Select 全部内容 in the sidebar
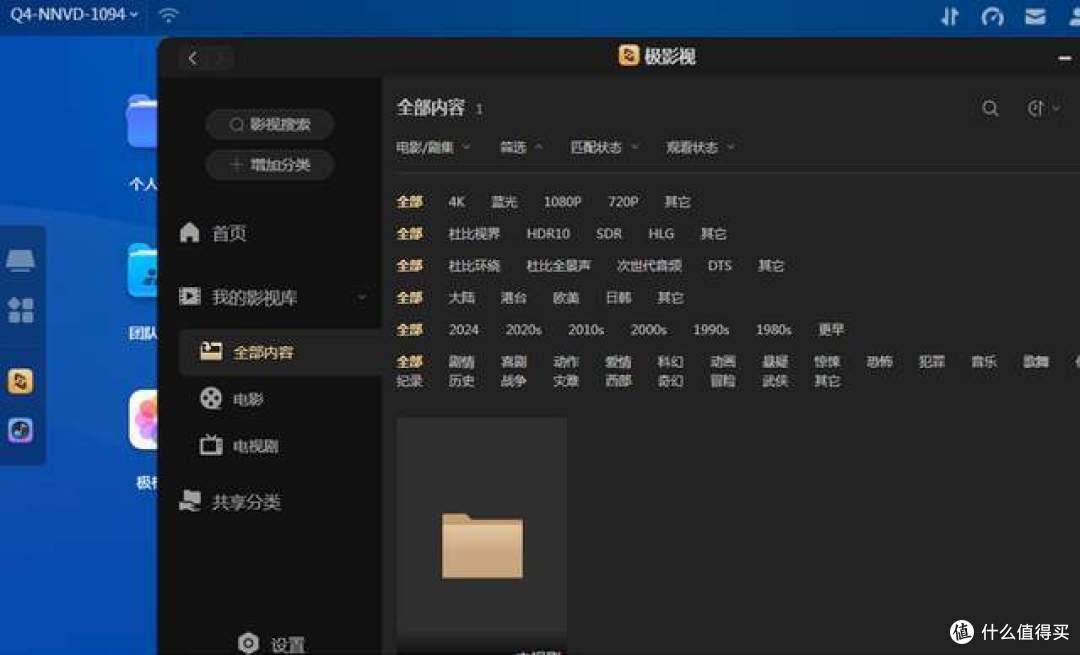This screenshot has height=655, width=1080. click(x=279, y=352)
